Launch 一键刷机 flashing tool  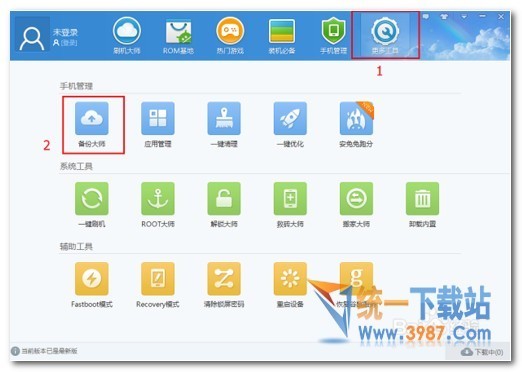pyautogui.click(x=92, y=205)
